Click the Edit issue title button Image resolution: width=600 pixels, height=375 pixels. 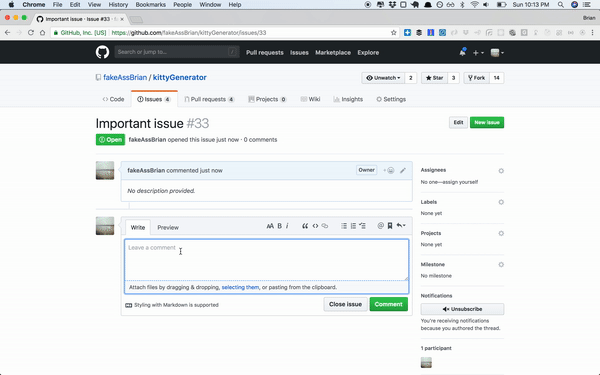[458, 122]
